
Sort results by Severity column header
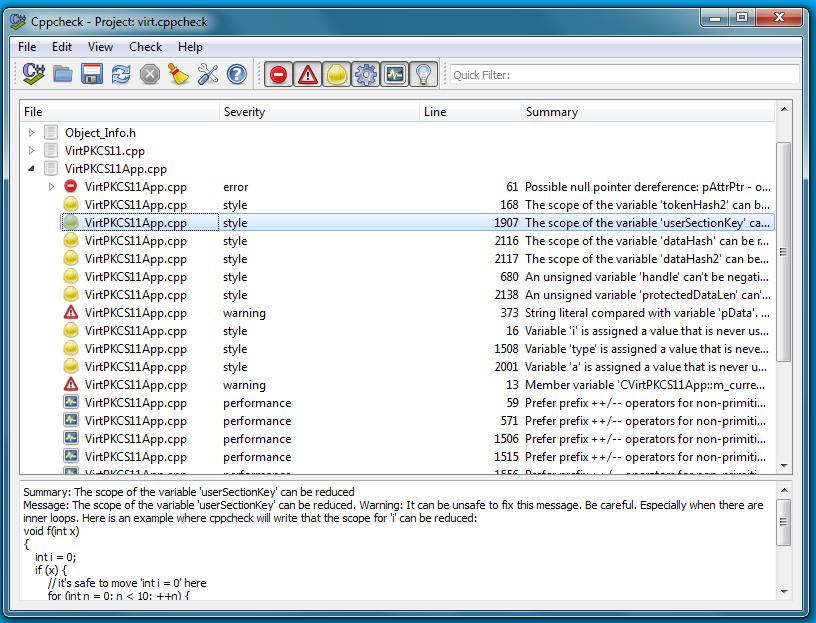click(x=319, y=112)
